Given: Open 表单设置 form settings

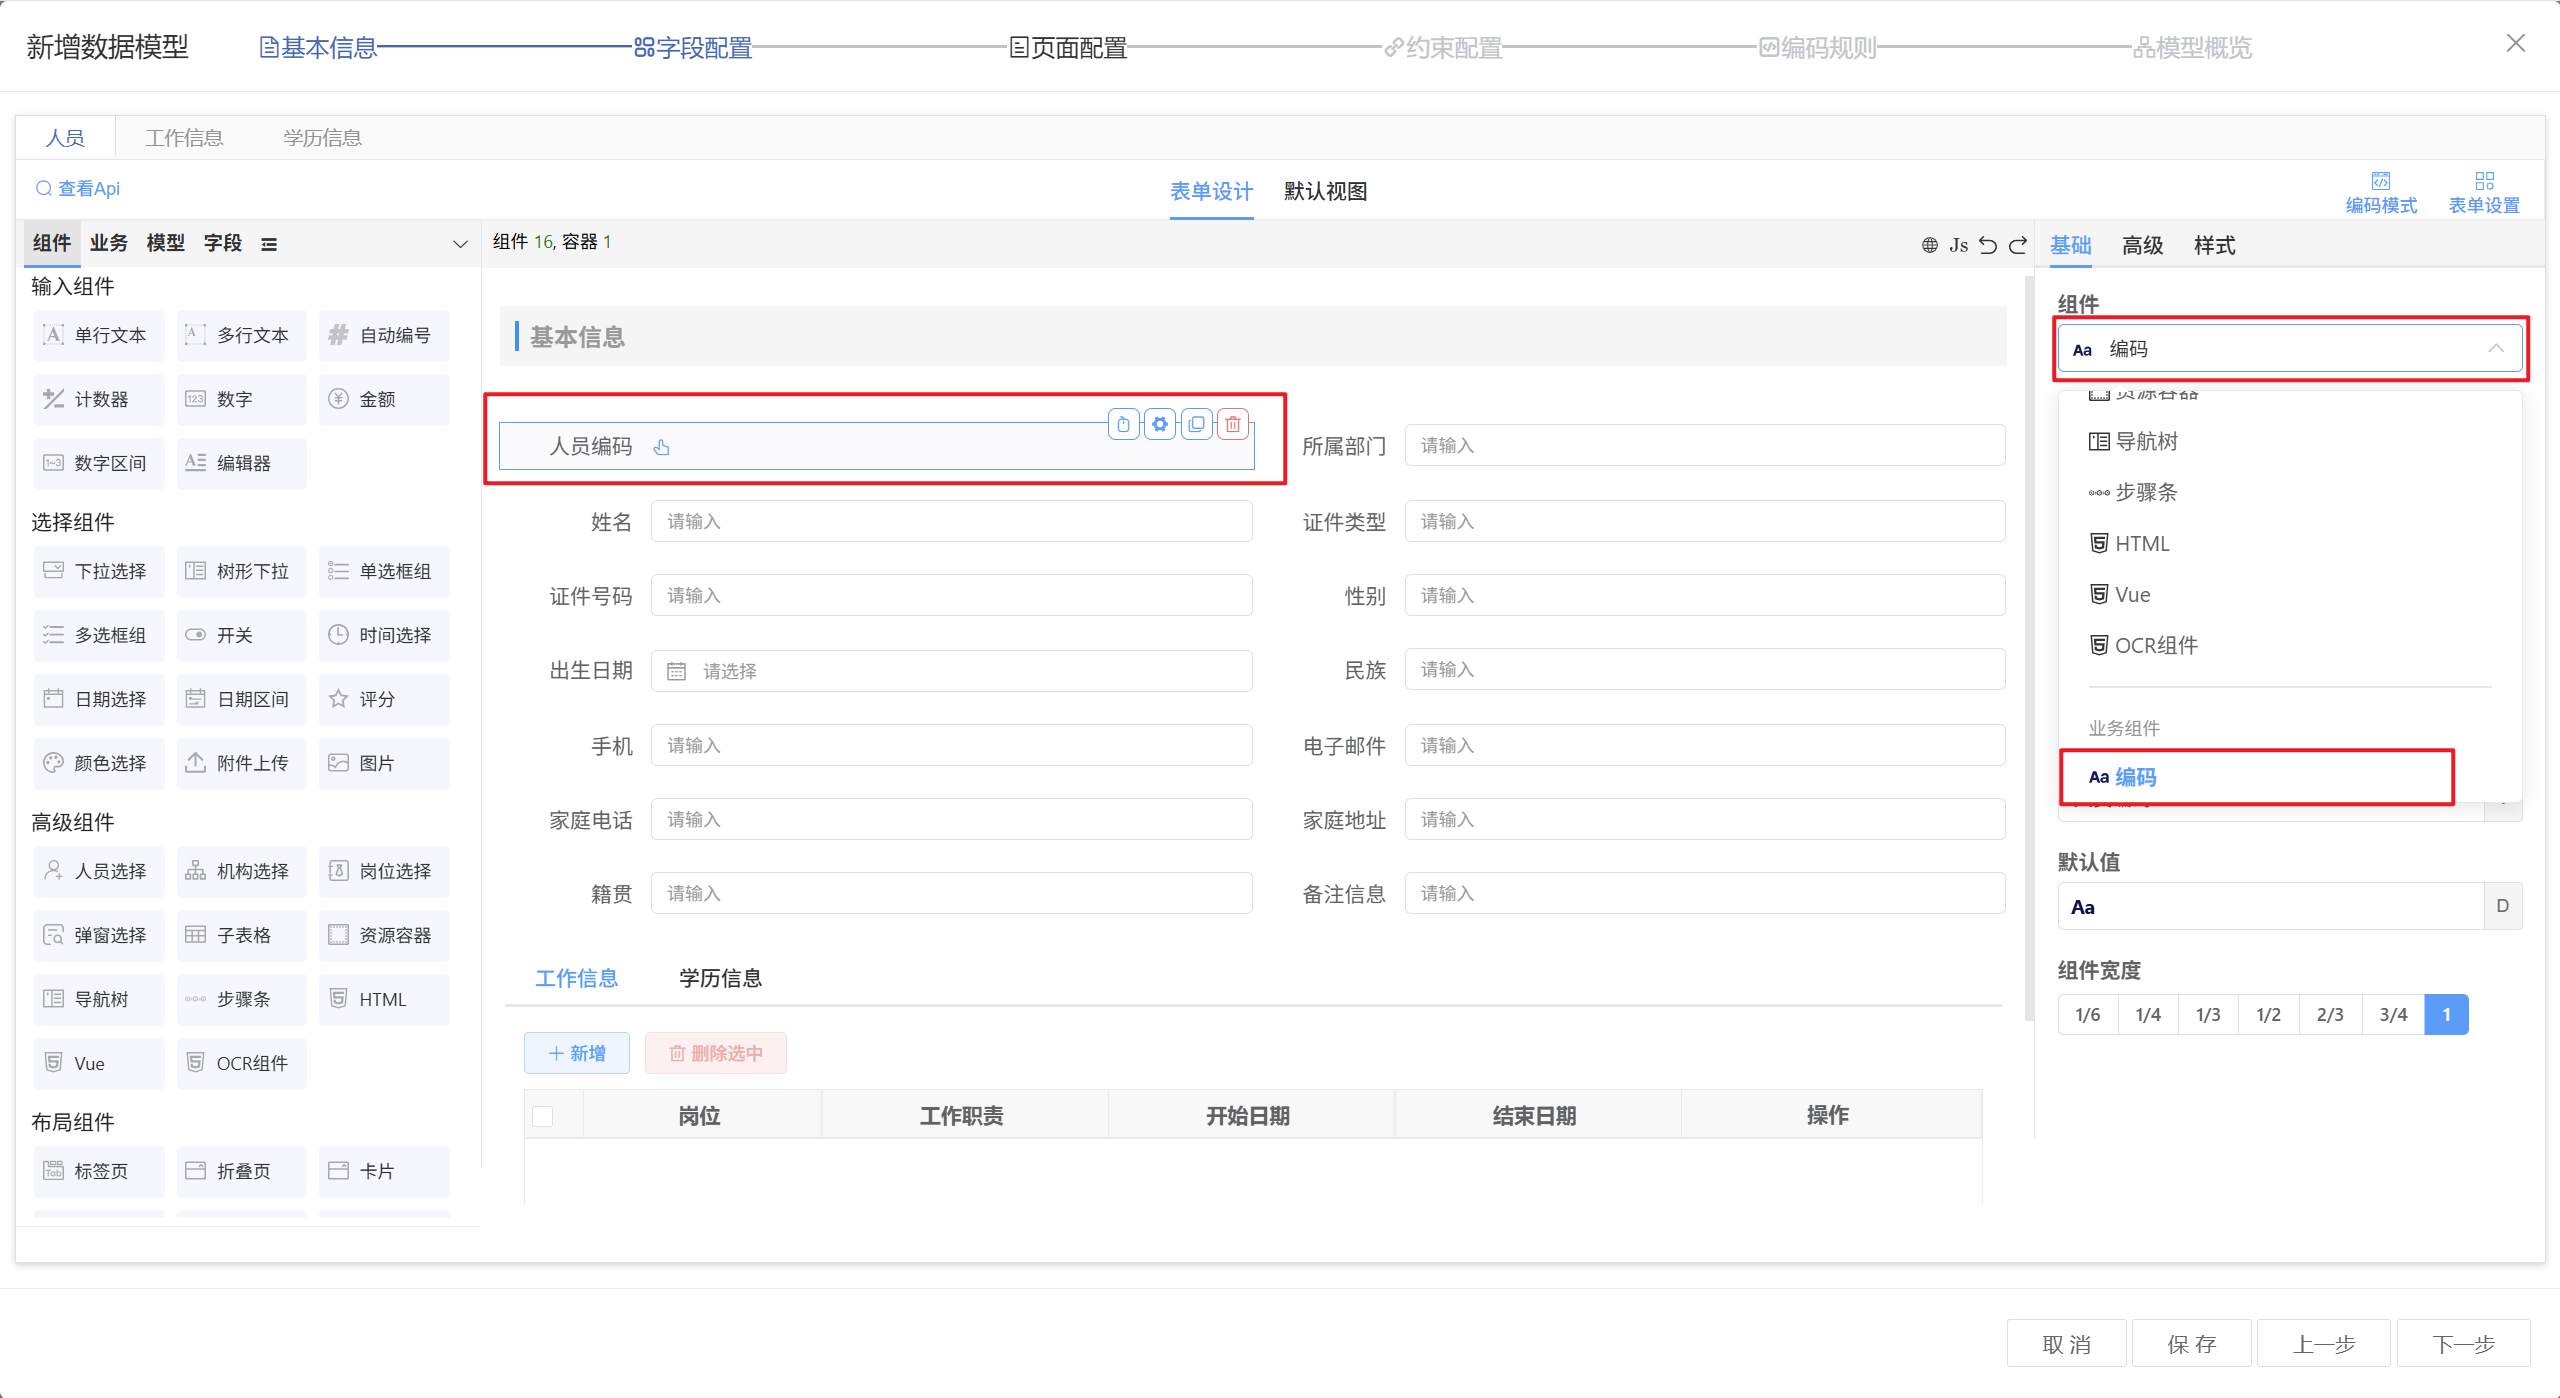Looking at the screenshot, I should point(2483,192).
